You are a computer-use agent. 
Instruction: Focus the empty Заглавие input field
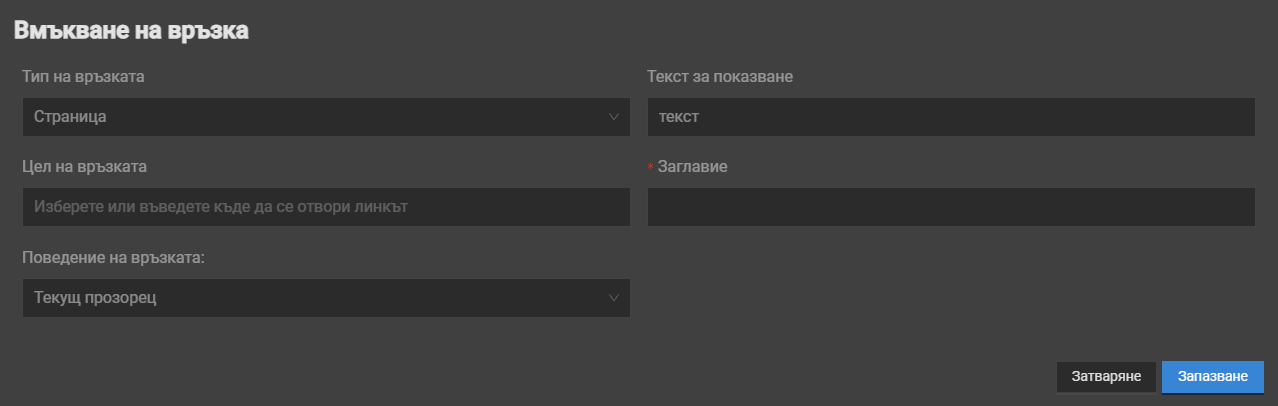950,207
